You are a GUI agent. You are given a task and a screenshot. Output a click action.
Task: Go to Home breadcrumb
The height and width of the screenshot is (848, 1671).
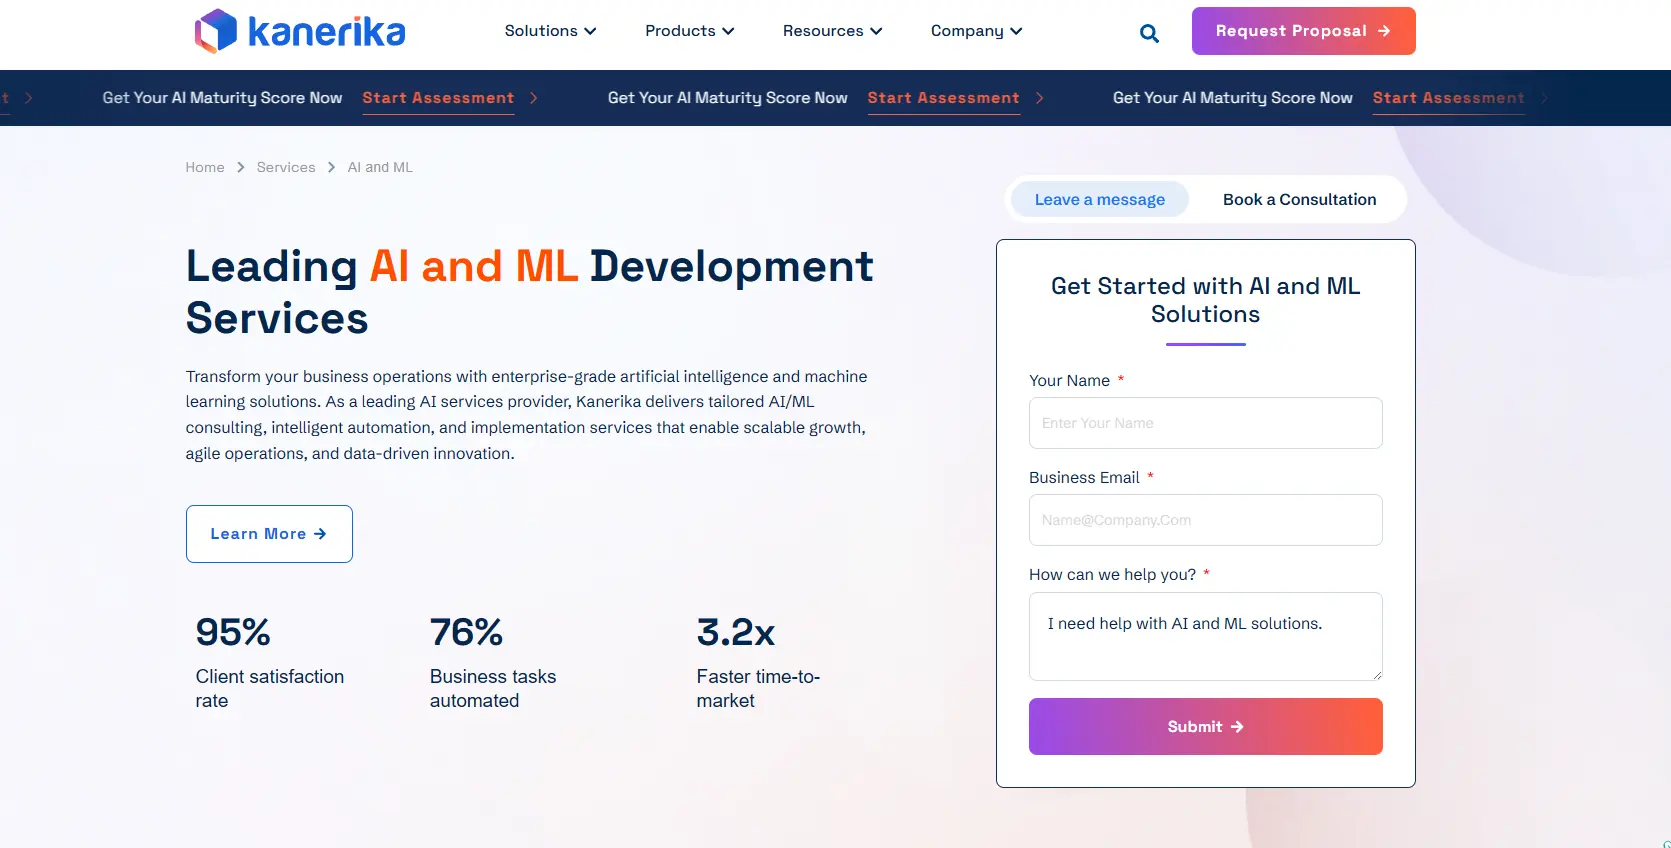point(205,167)
